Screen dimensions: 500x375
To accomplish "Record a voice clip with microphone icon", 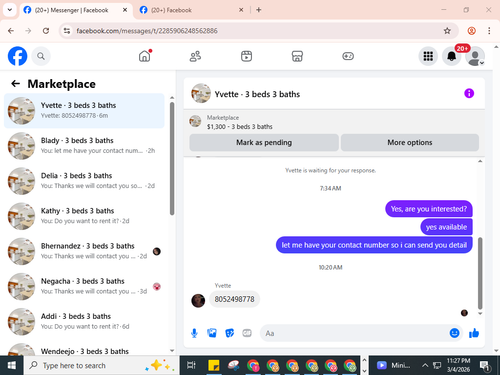I will pyautogui.click(x=194, y=333).
